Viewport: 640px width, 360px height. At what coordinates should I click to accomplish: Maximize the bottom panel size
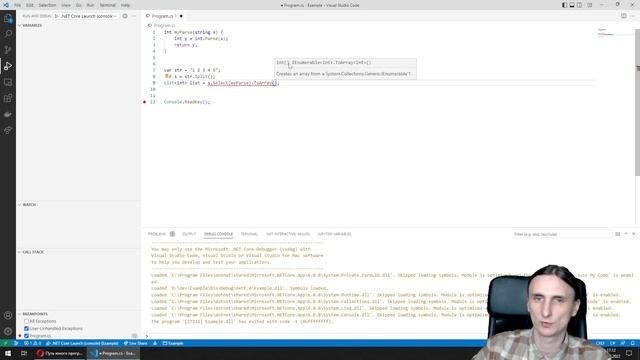[626, 234]
